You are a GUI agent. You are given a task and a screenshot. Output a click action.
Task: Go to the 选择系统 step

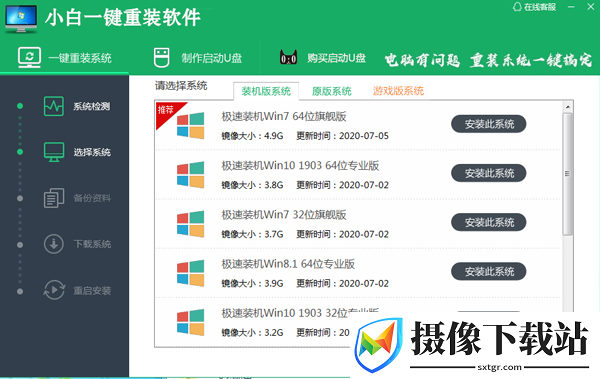click(x=92, y=152)
